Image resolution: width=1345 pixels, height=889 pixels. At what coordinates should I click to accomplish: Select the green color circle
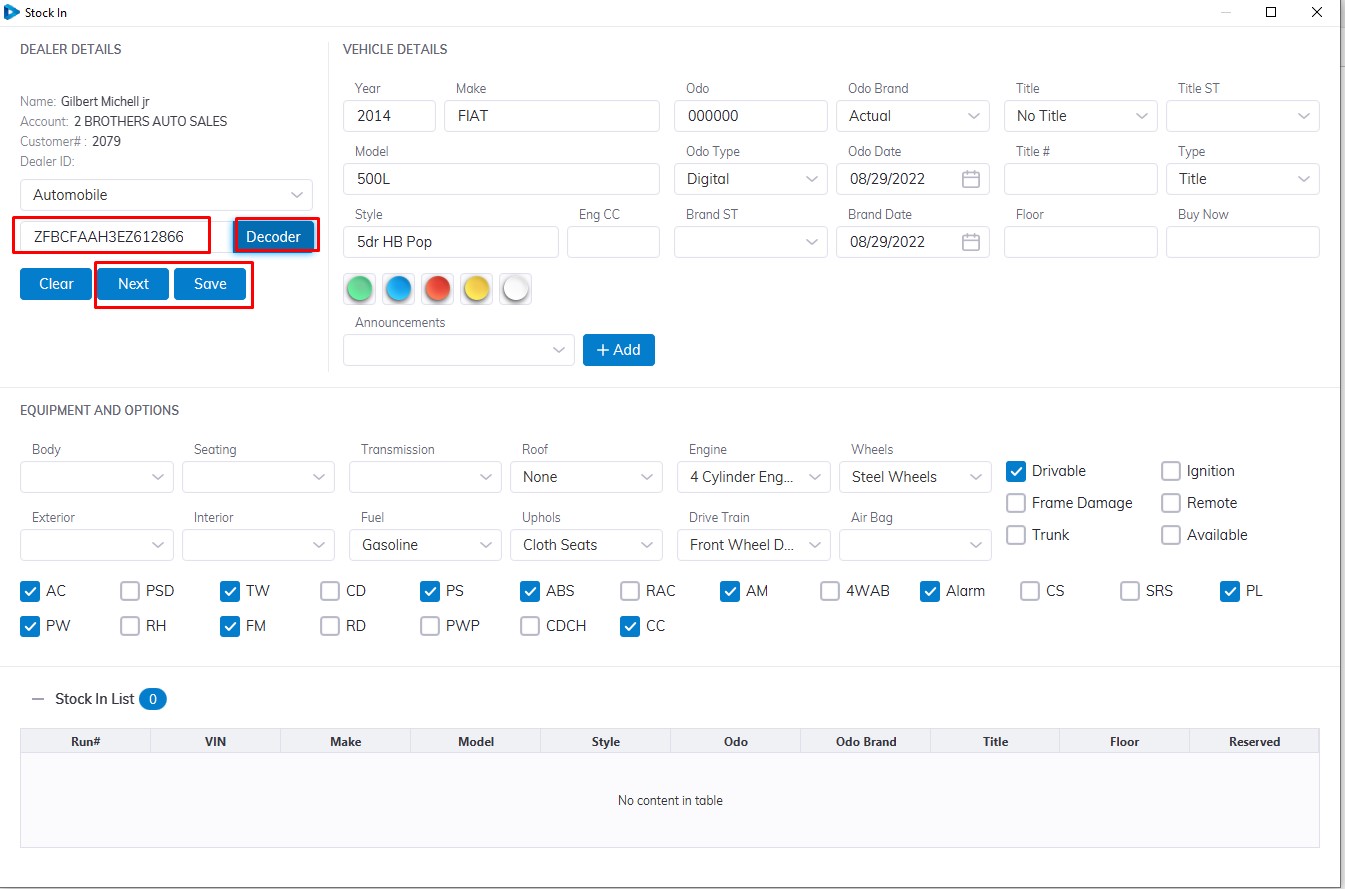360,290
